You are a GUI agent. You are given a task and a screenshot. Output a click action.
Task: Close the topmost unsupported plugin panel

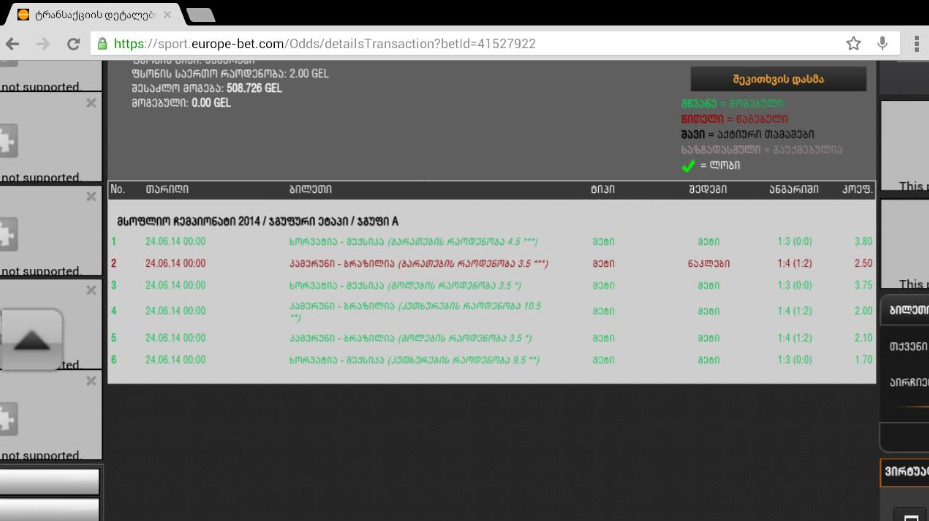pos(91,103)
